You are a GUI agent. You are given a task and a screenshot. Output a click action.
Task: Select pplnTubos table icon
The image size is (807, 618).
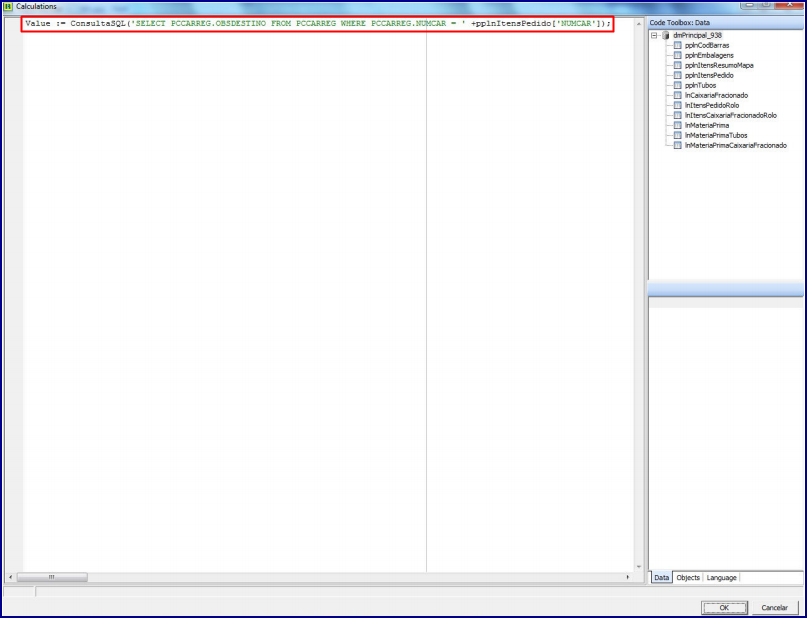click(677, 85)
